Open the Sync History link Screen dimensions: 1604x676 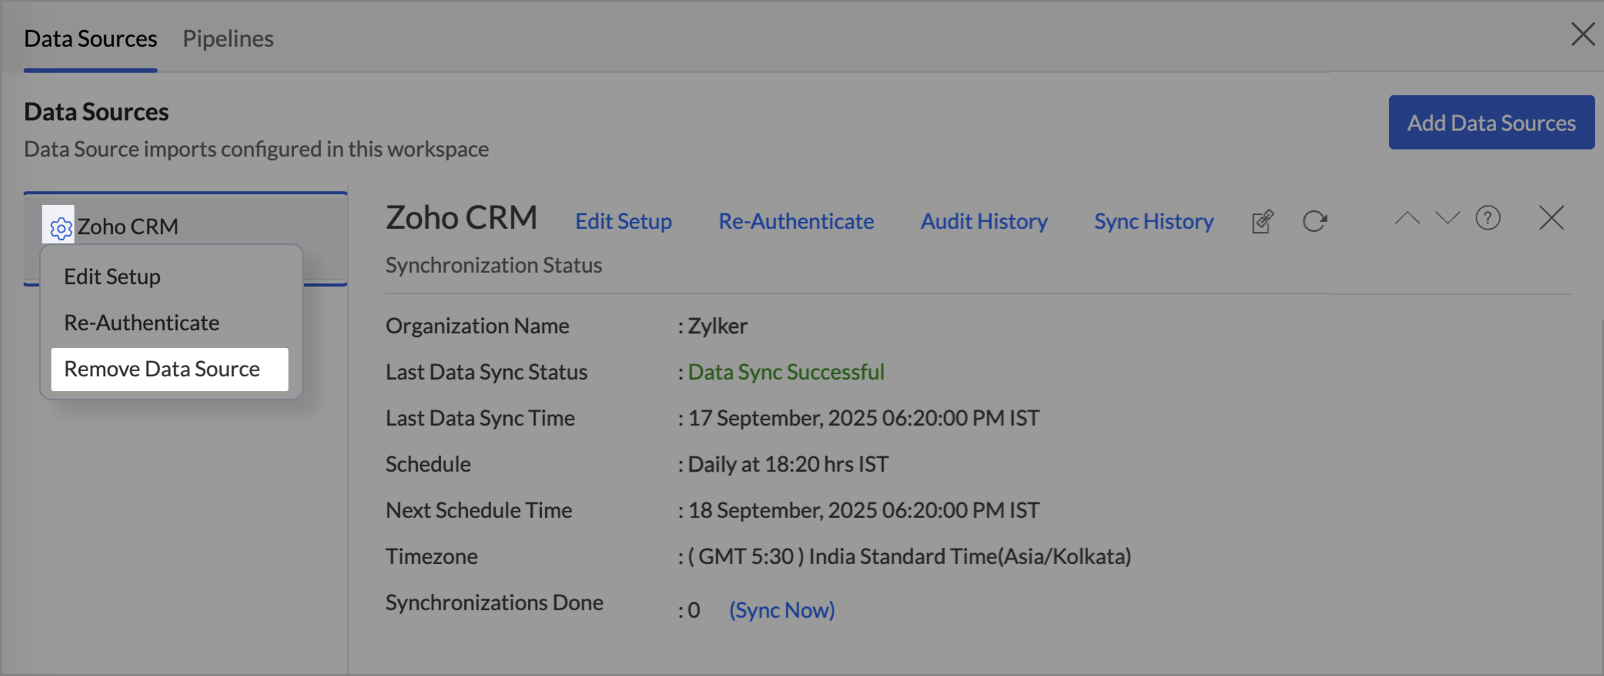click(x=1153, y=221)
